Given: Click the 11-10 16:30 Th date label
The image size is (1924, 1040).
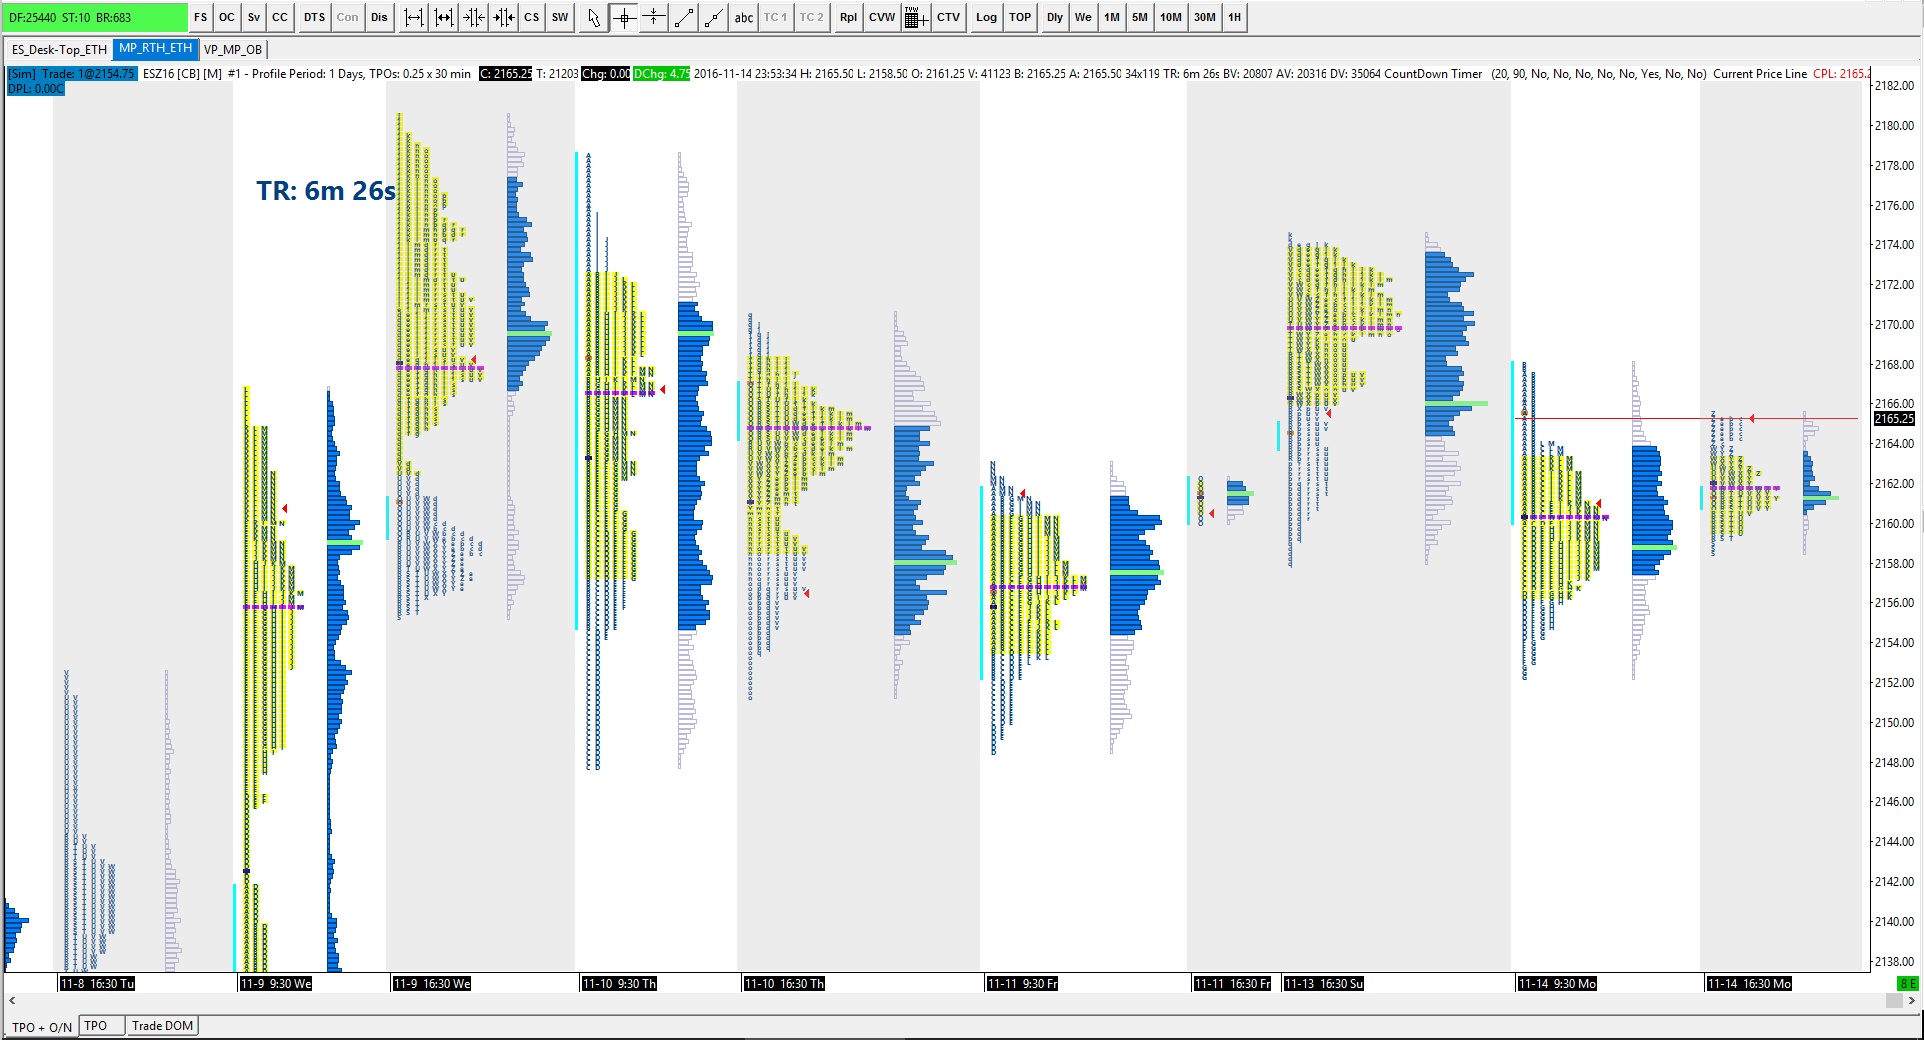Looking at the screenshot, I should (x=784, y=984).
